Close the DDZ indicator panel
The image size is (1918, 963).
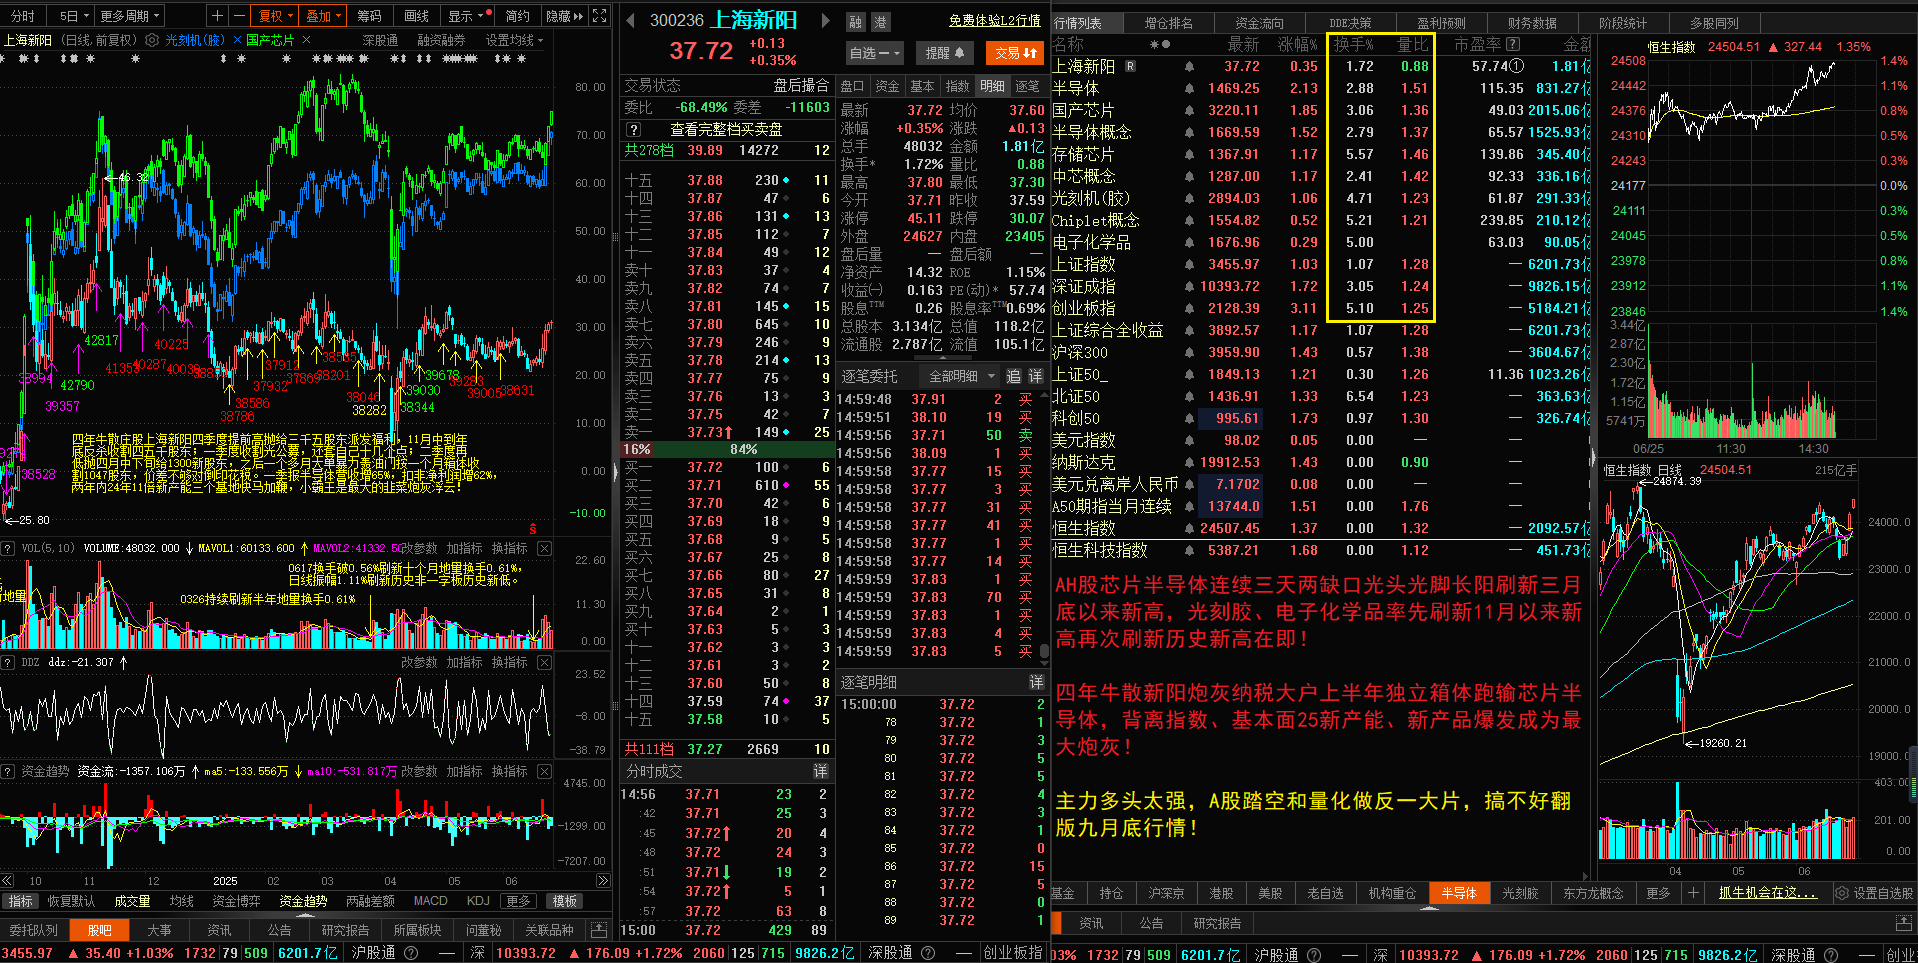pos(544,663)
